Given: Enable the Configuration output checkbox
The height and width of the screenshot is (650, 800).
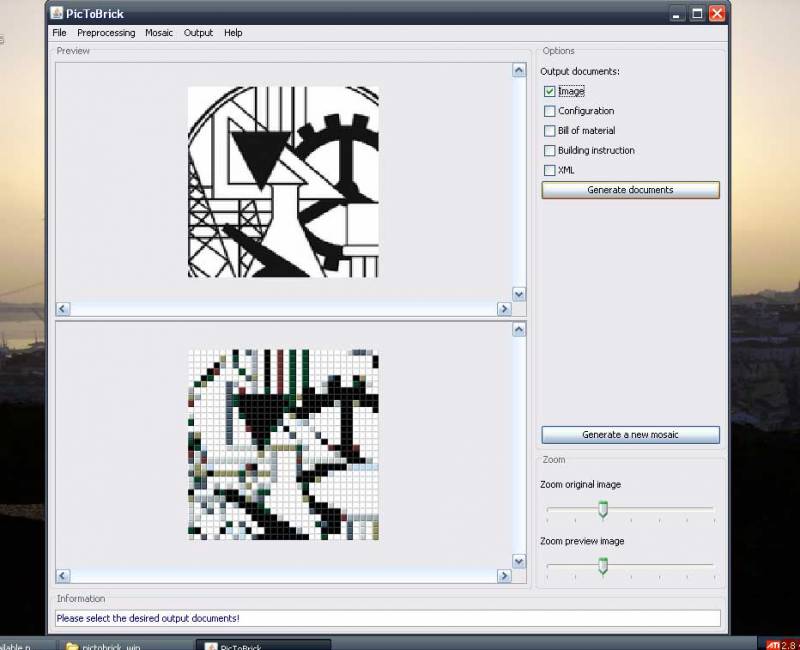Looking at the screenshot, I should point(549,111).
